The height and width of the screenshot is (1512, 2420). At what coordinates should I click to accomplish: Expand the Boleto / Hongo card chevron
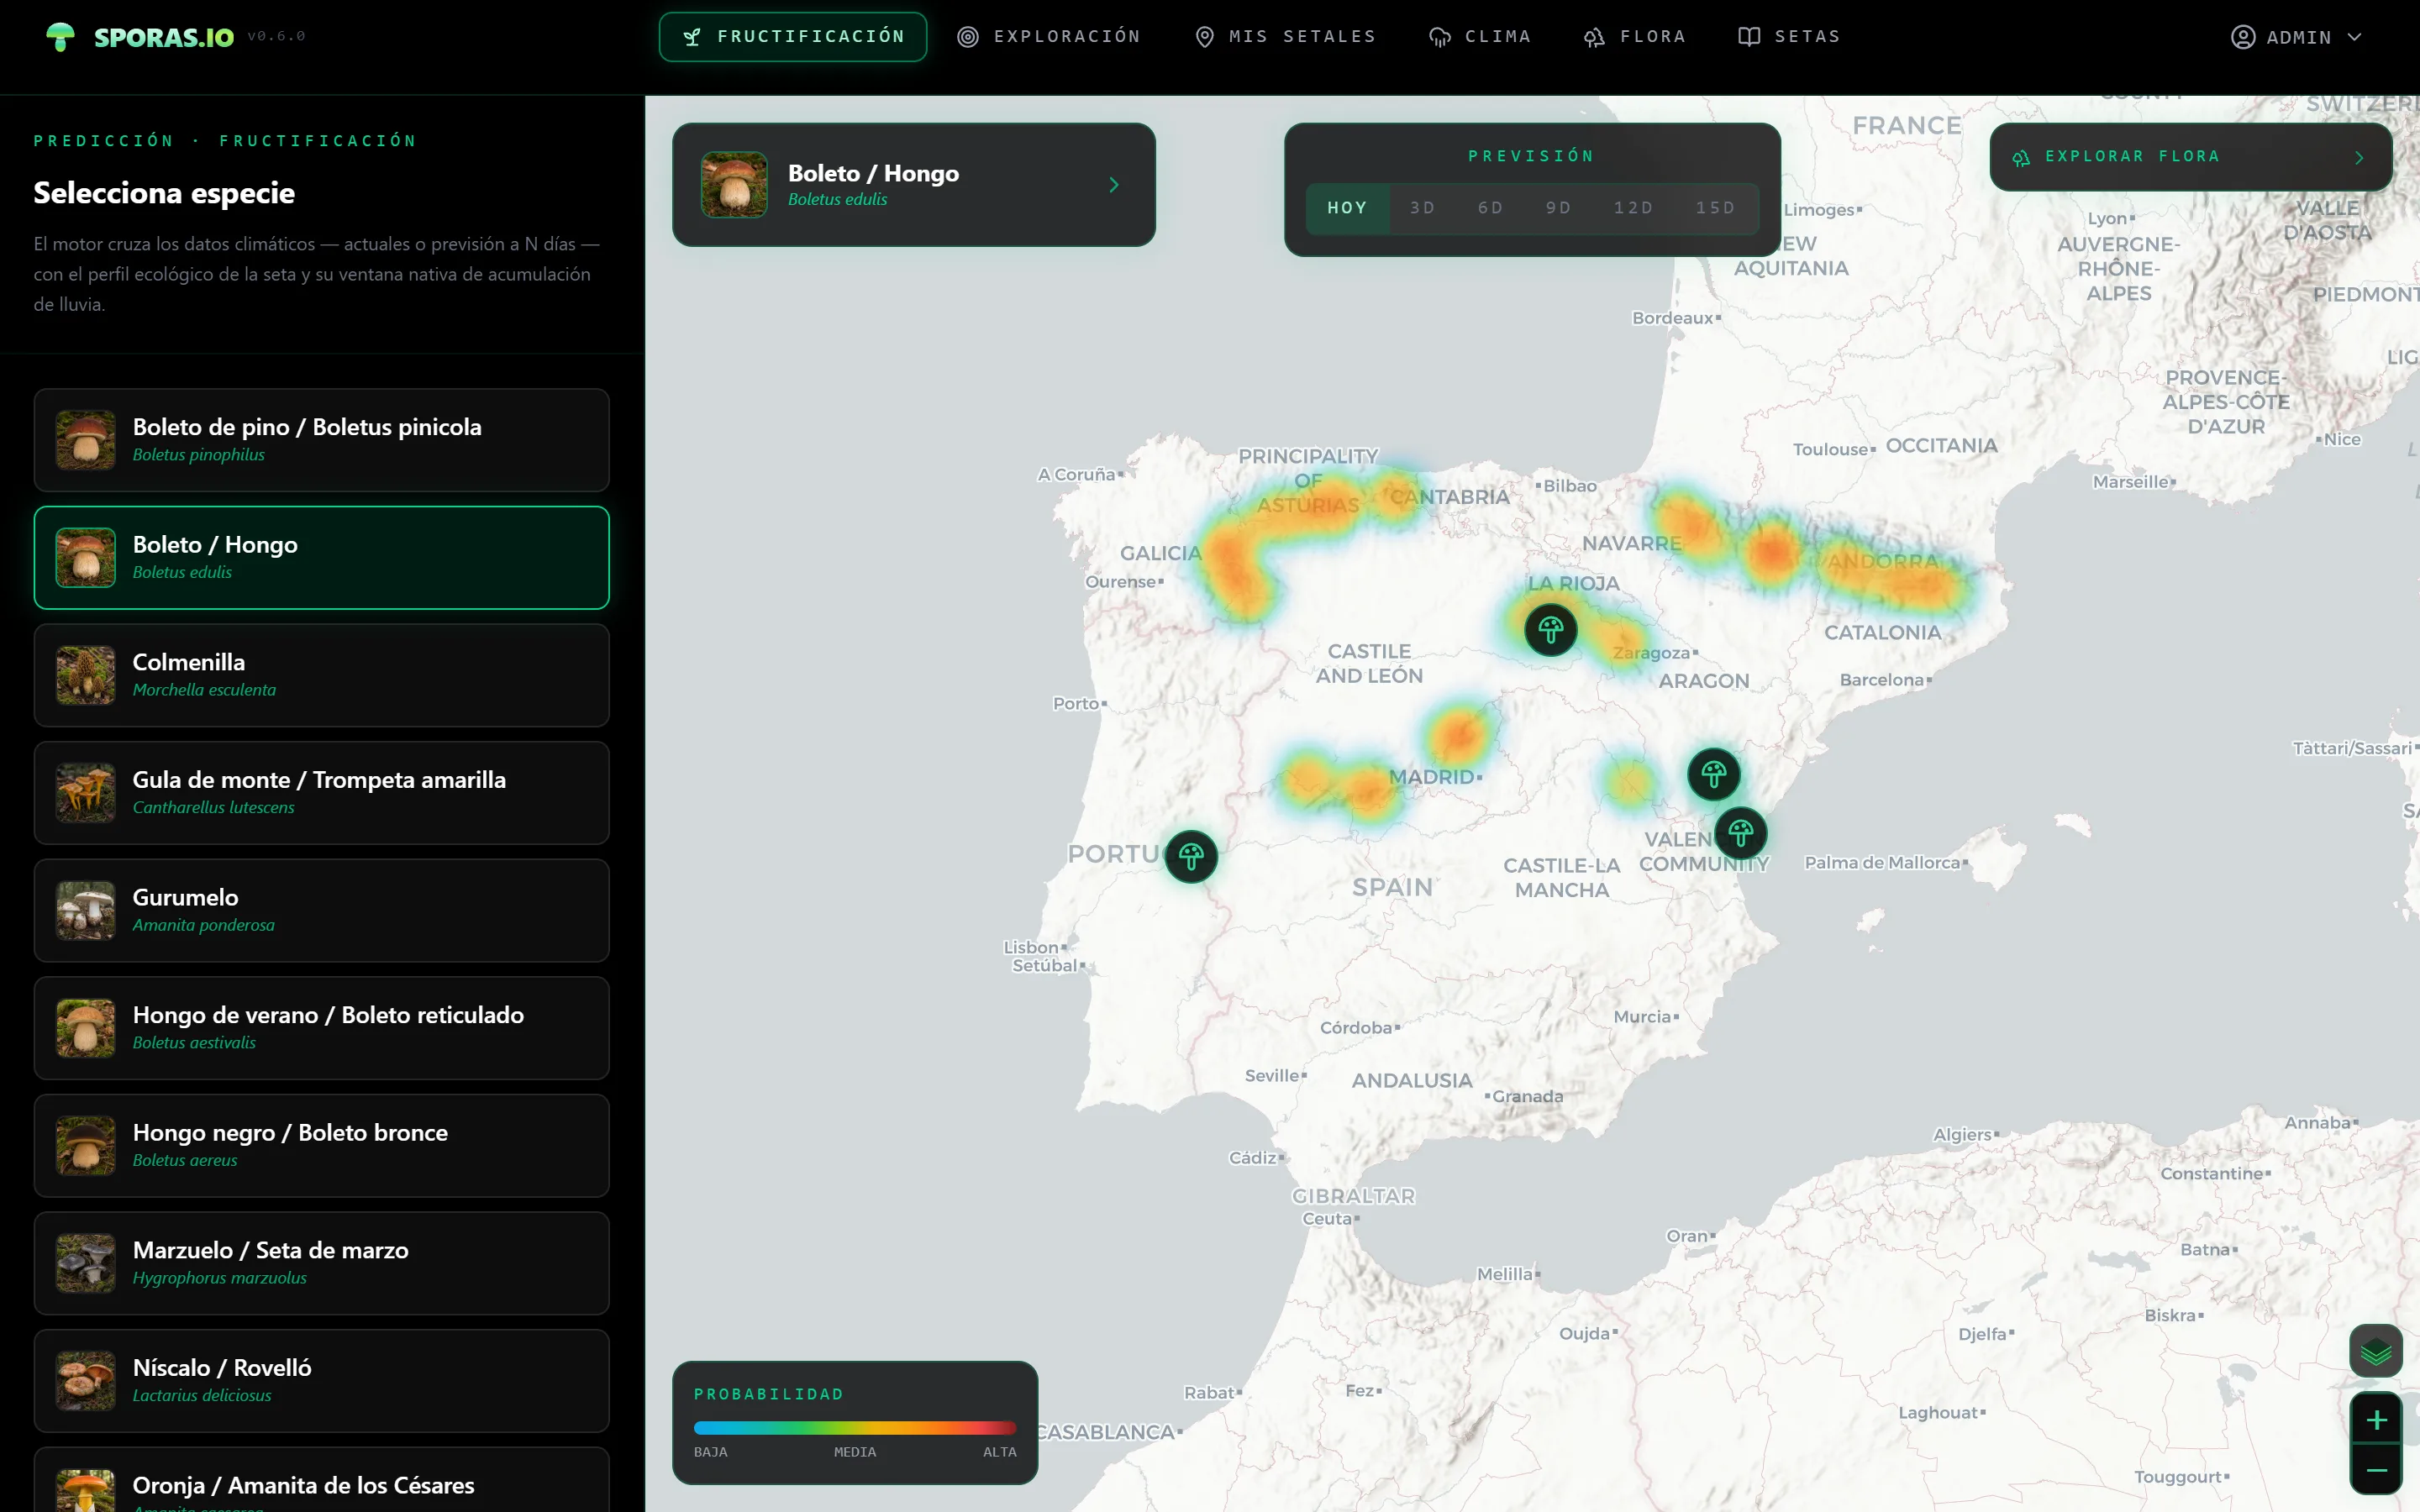1114,185
